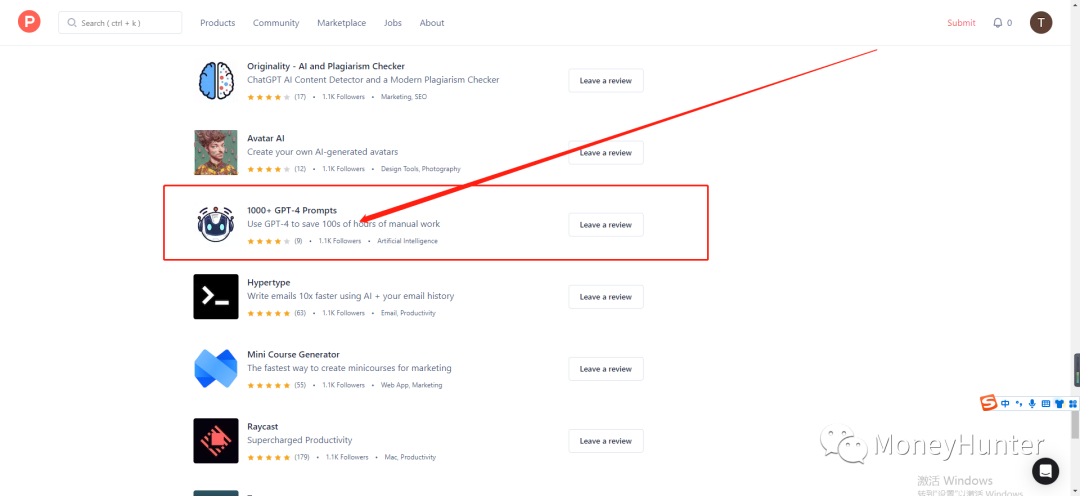Open the Products menu
1080x496 pixels.
(x=218, y=23)
